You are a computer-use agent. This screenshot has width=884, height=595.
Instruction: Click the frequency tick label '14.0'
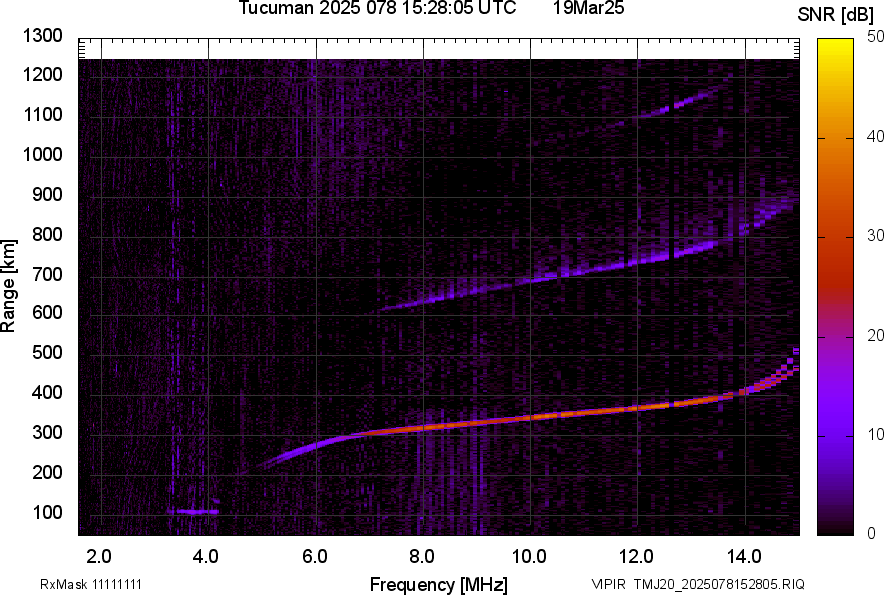tap(744, 557)
